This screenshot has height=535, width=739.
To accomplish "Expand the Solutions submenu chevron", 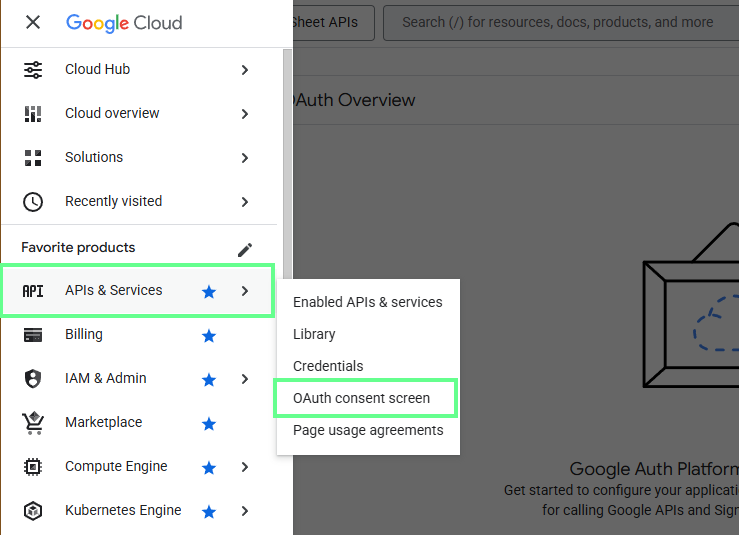I will (245, 158).
